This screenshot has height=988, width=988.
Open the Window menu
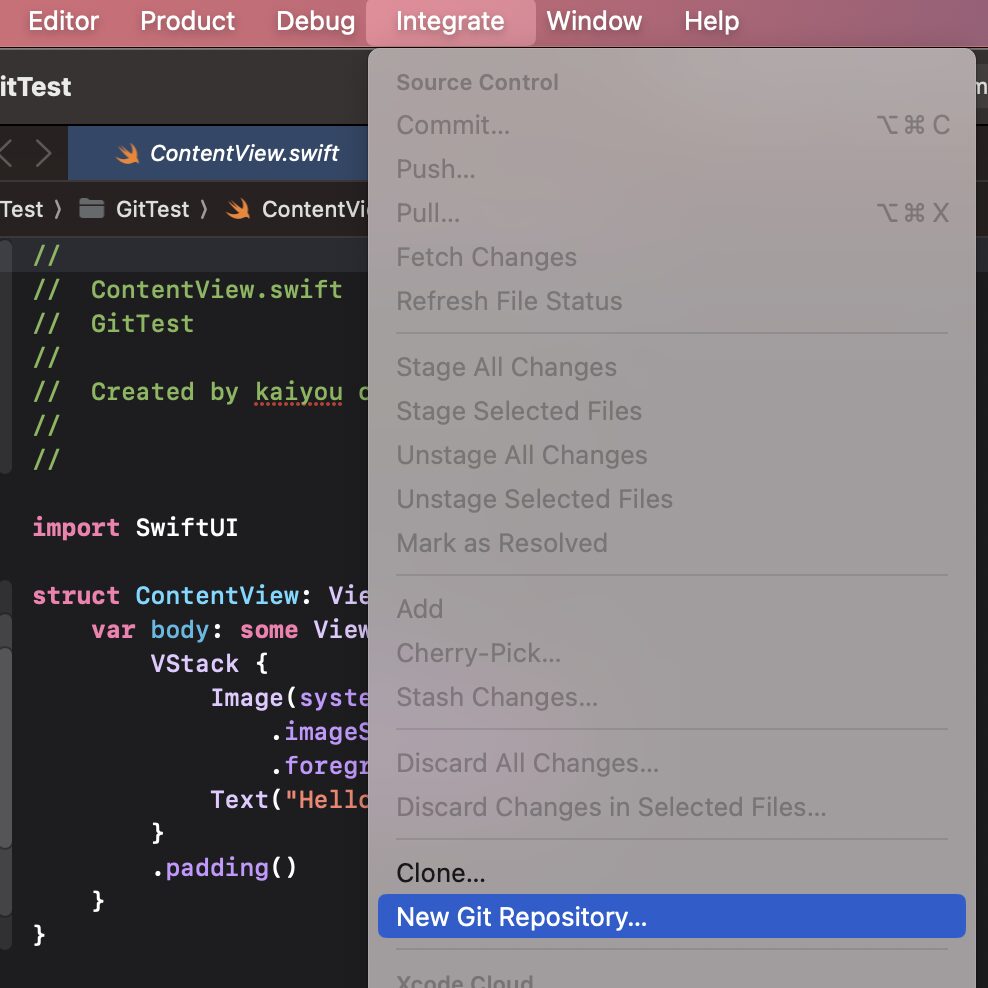(594, 21)
